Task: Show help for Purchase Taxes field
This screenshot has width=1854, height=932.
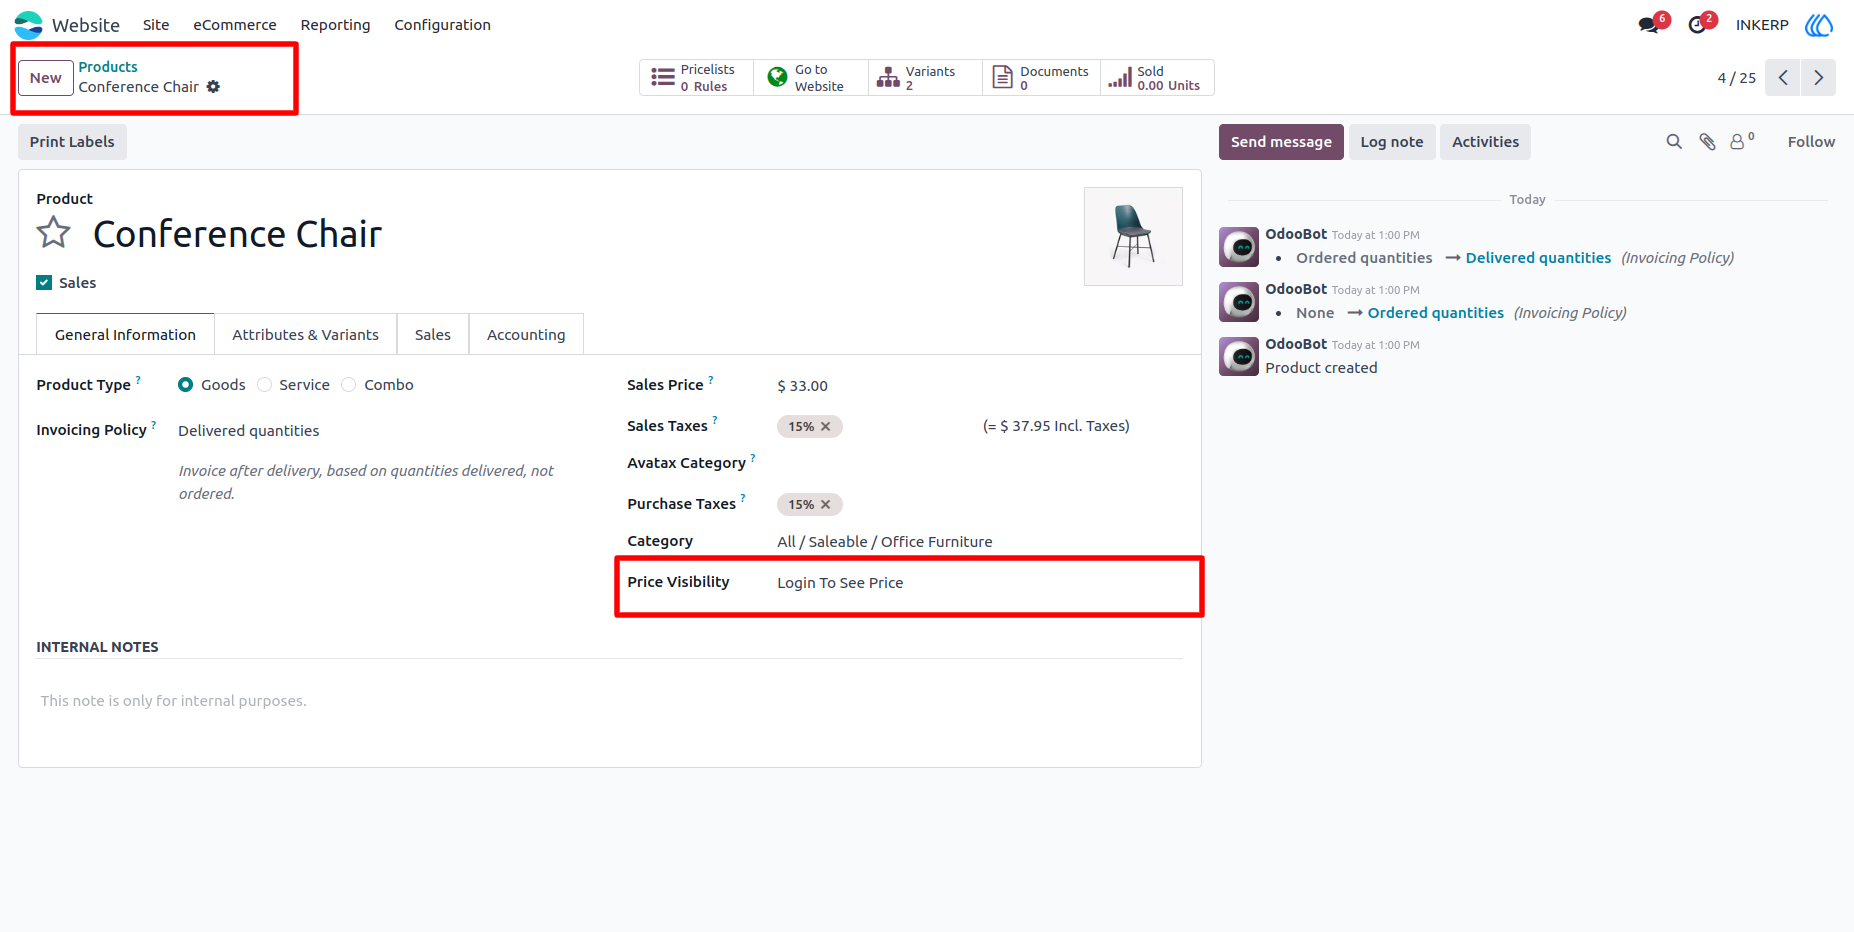Action: tap(743, 498)
